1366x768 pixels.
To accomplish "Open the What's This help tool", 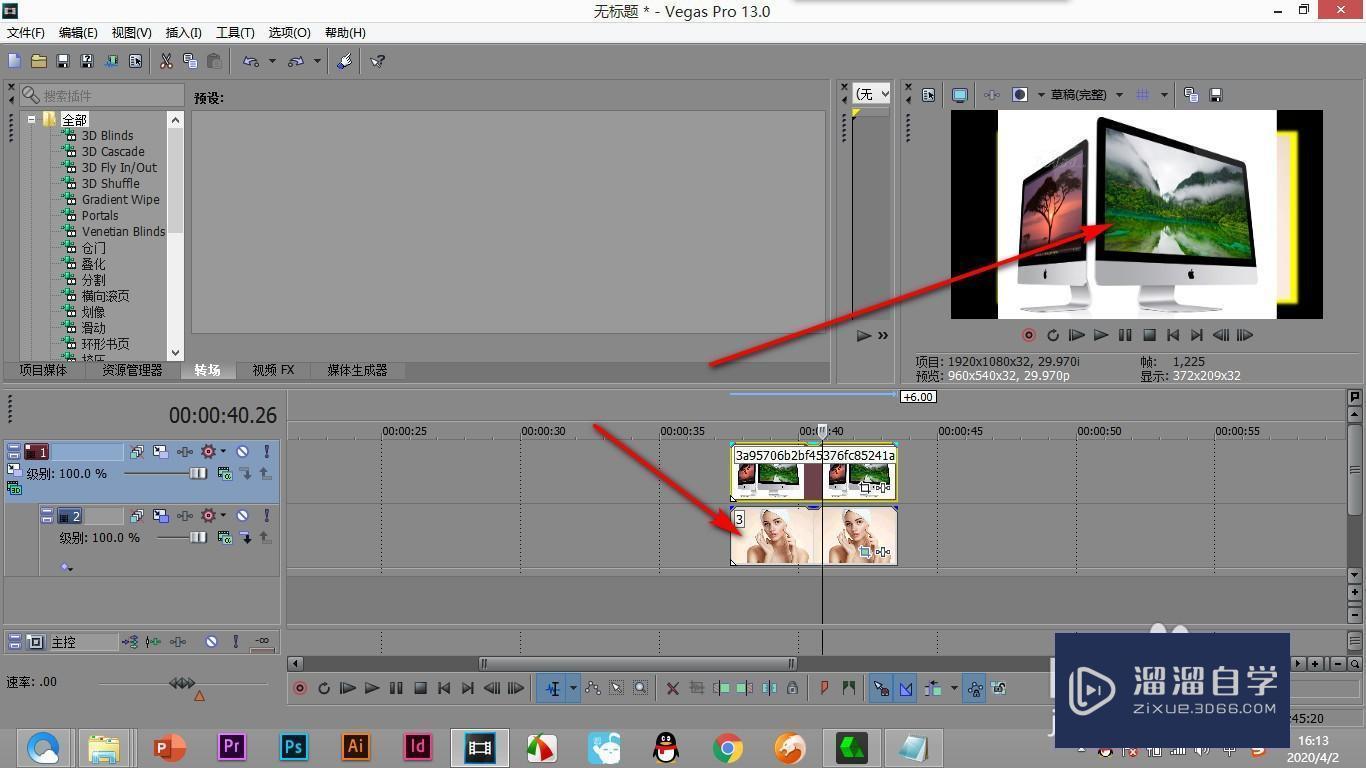I will pos(378,61).
